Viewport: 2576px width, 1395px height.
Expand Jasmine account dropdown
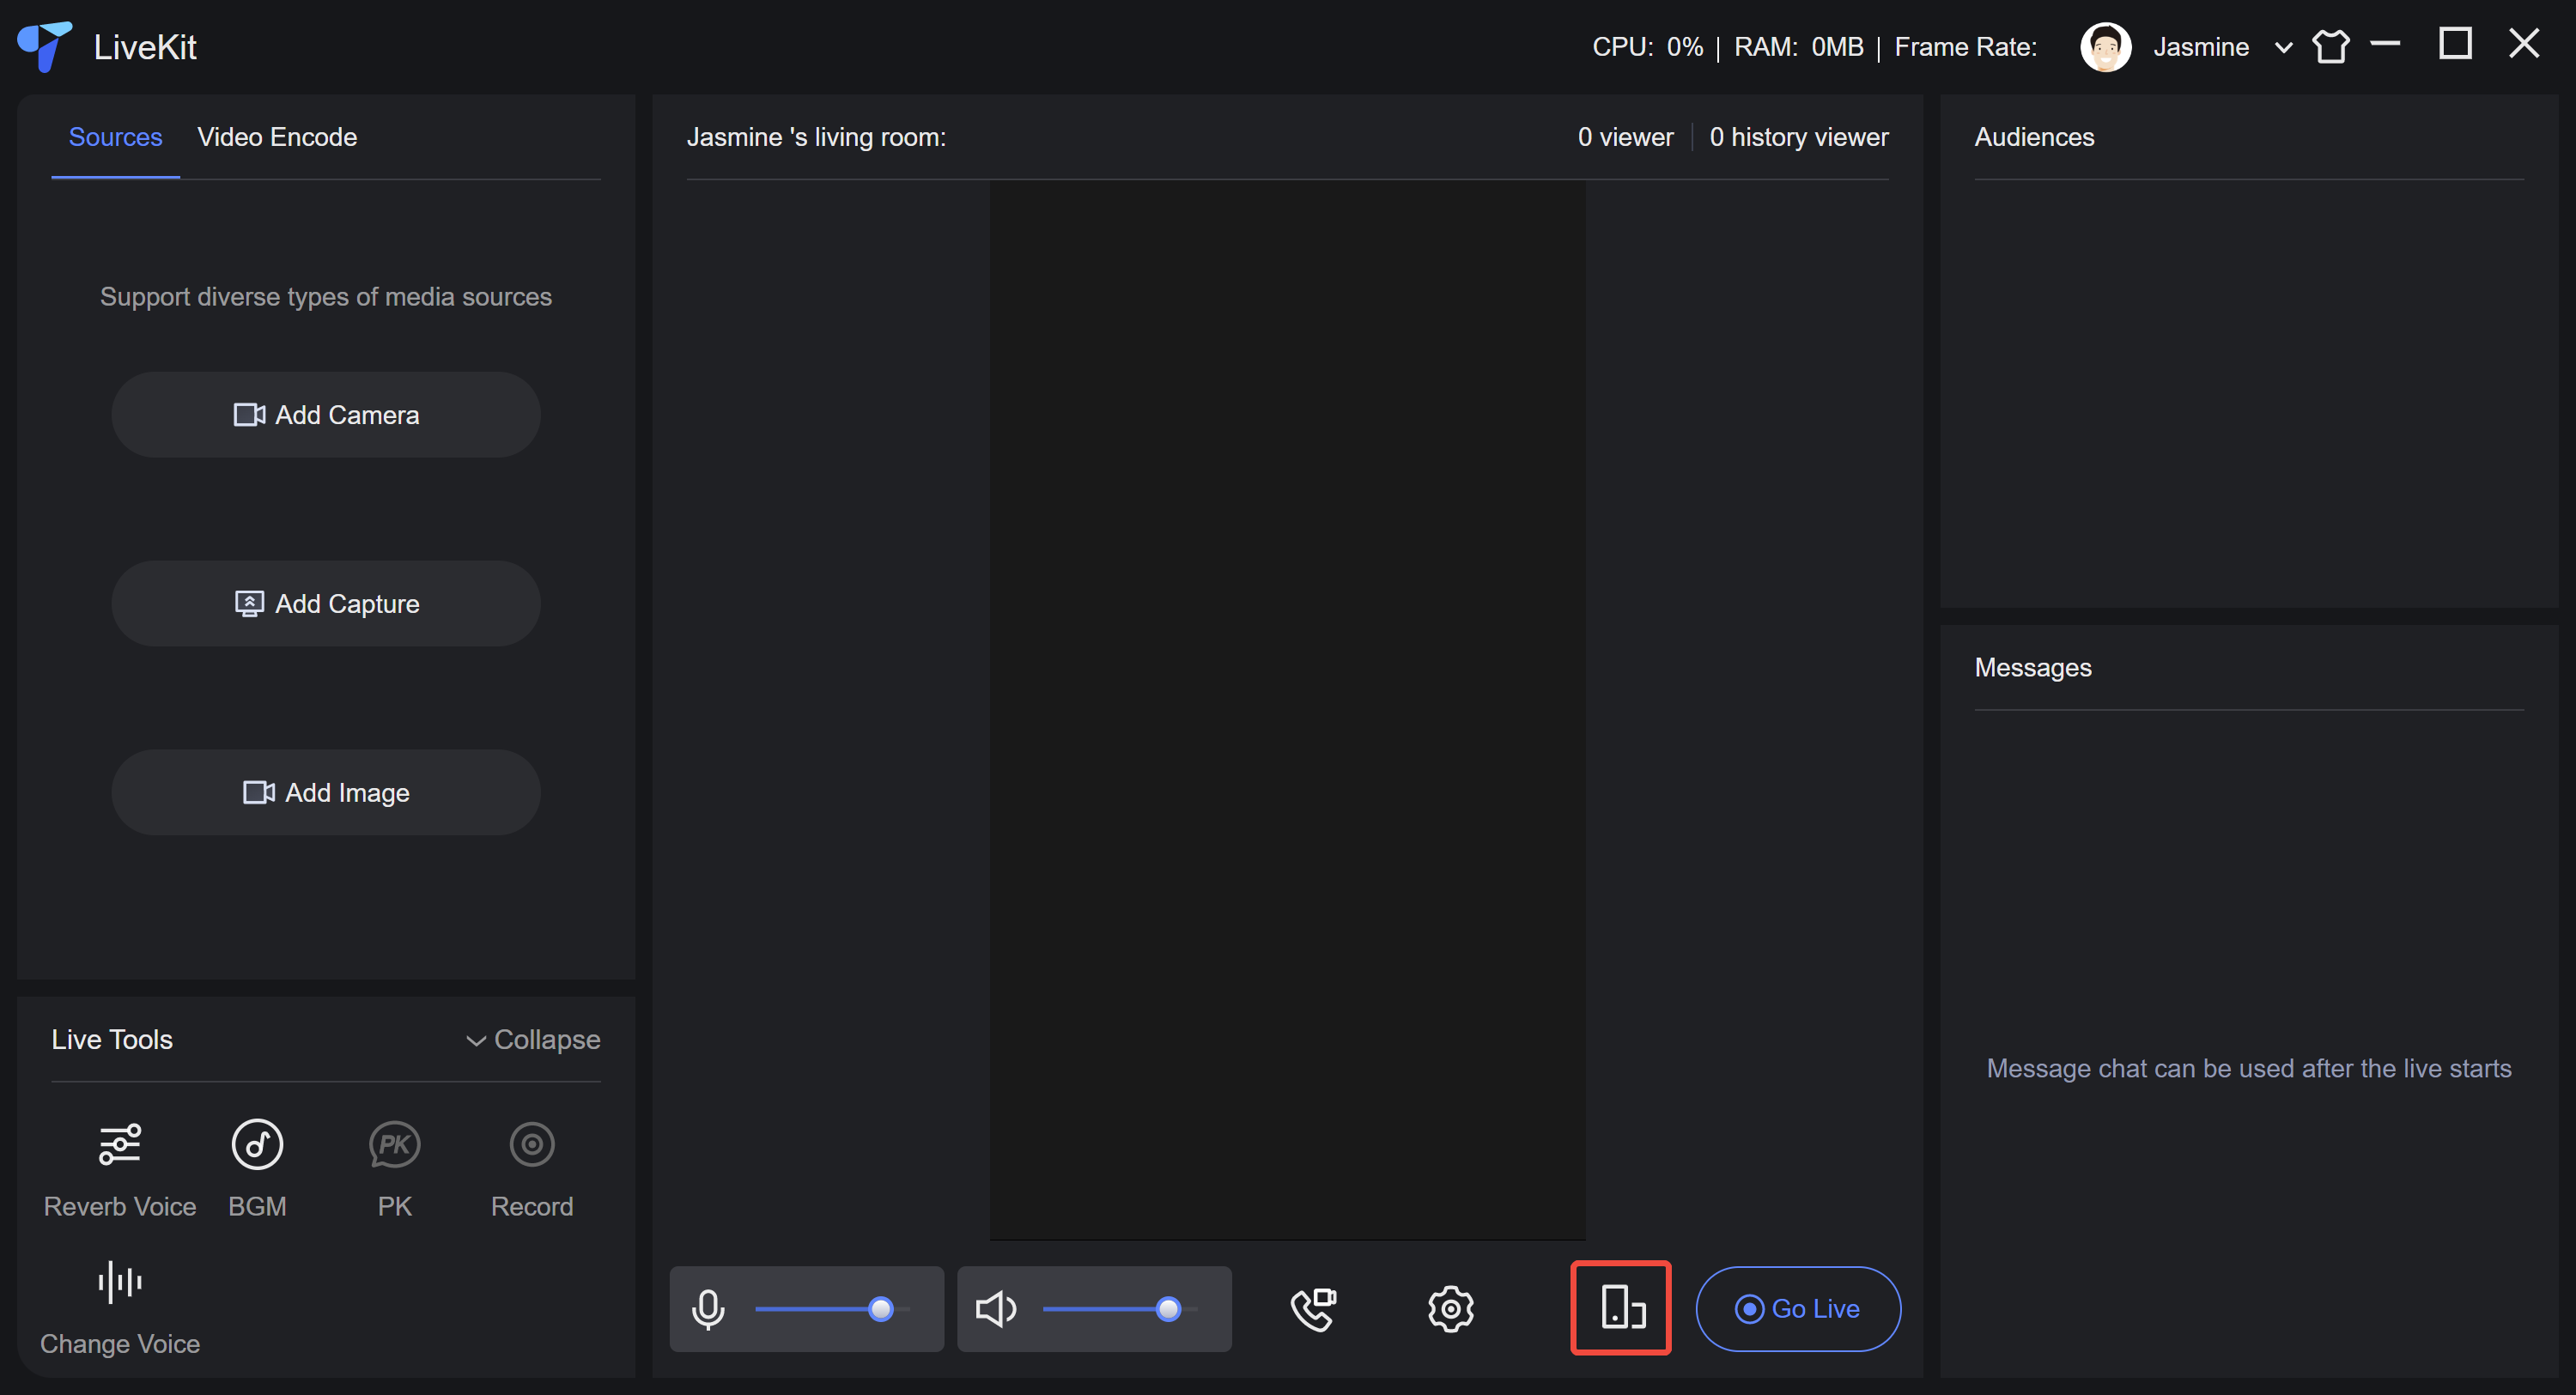[2283, 47]
